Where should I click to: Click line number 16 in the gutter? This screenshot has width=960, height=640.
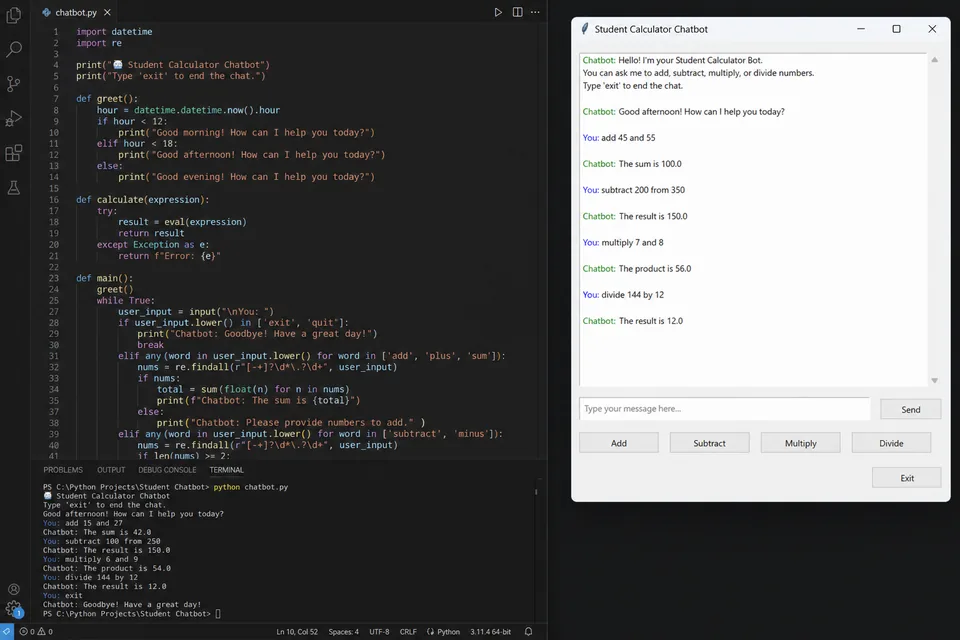point(54,200)
